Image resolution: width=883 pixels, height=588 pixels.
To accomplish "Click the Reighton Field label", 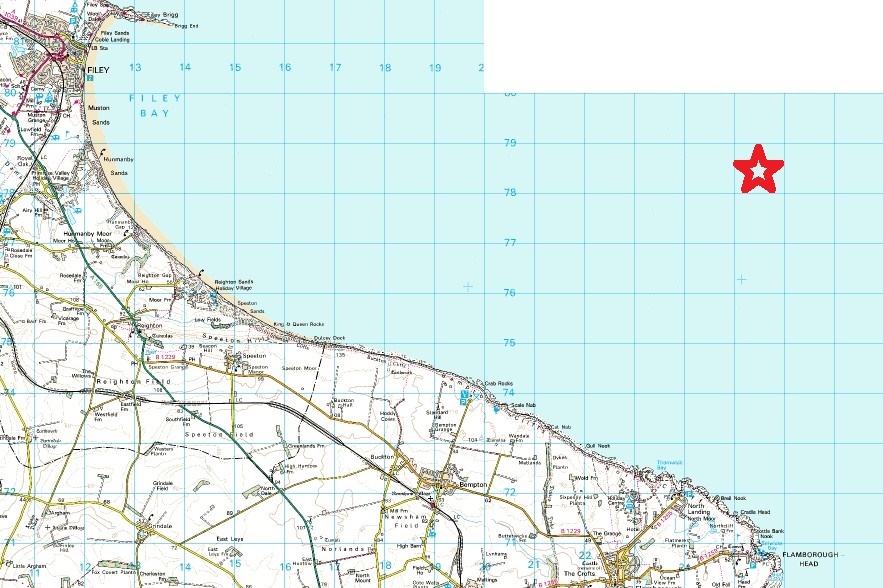I will point(133,381).
